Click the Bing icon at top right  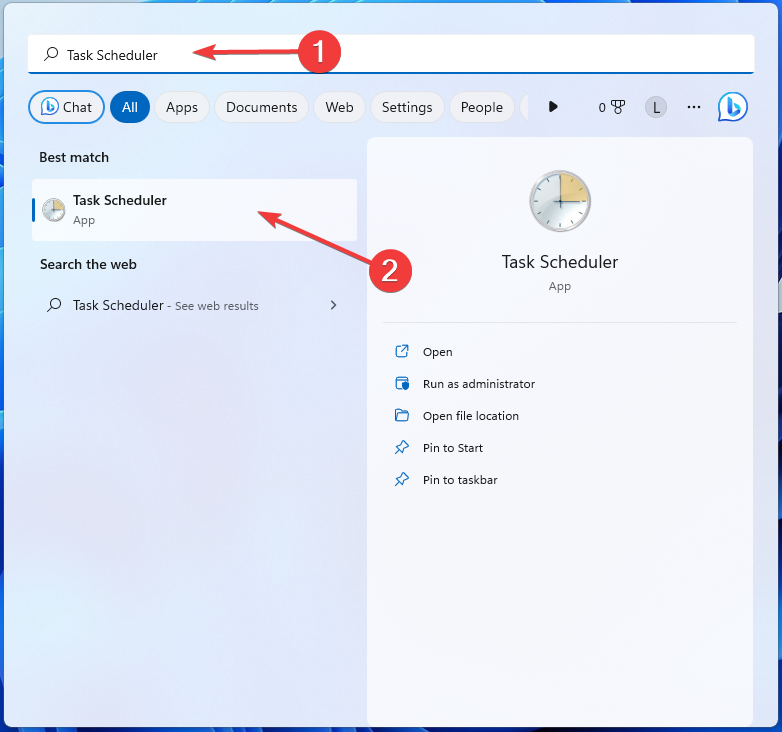point(733,107)
